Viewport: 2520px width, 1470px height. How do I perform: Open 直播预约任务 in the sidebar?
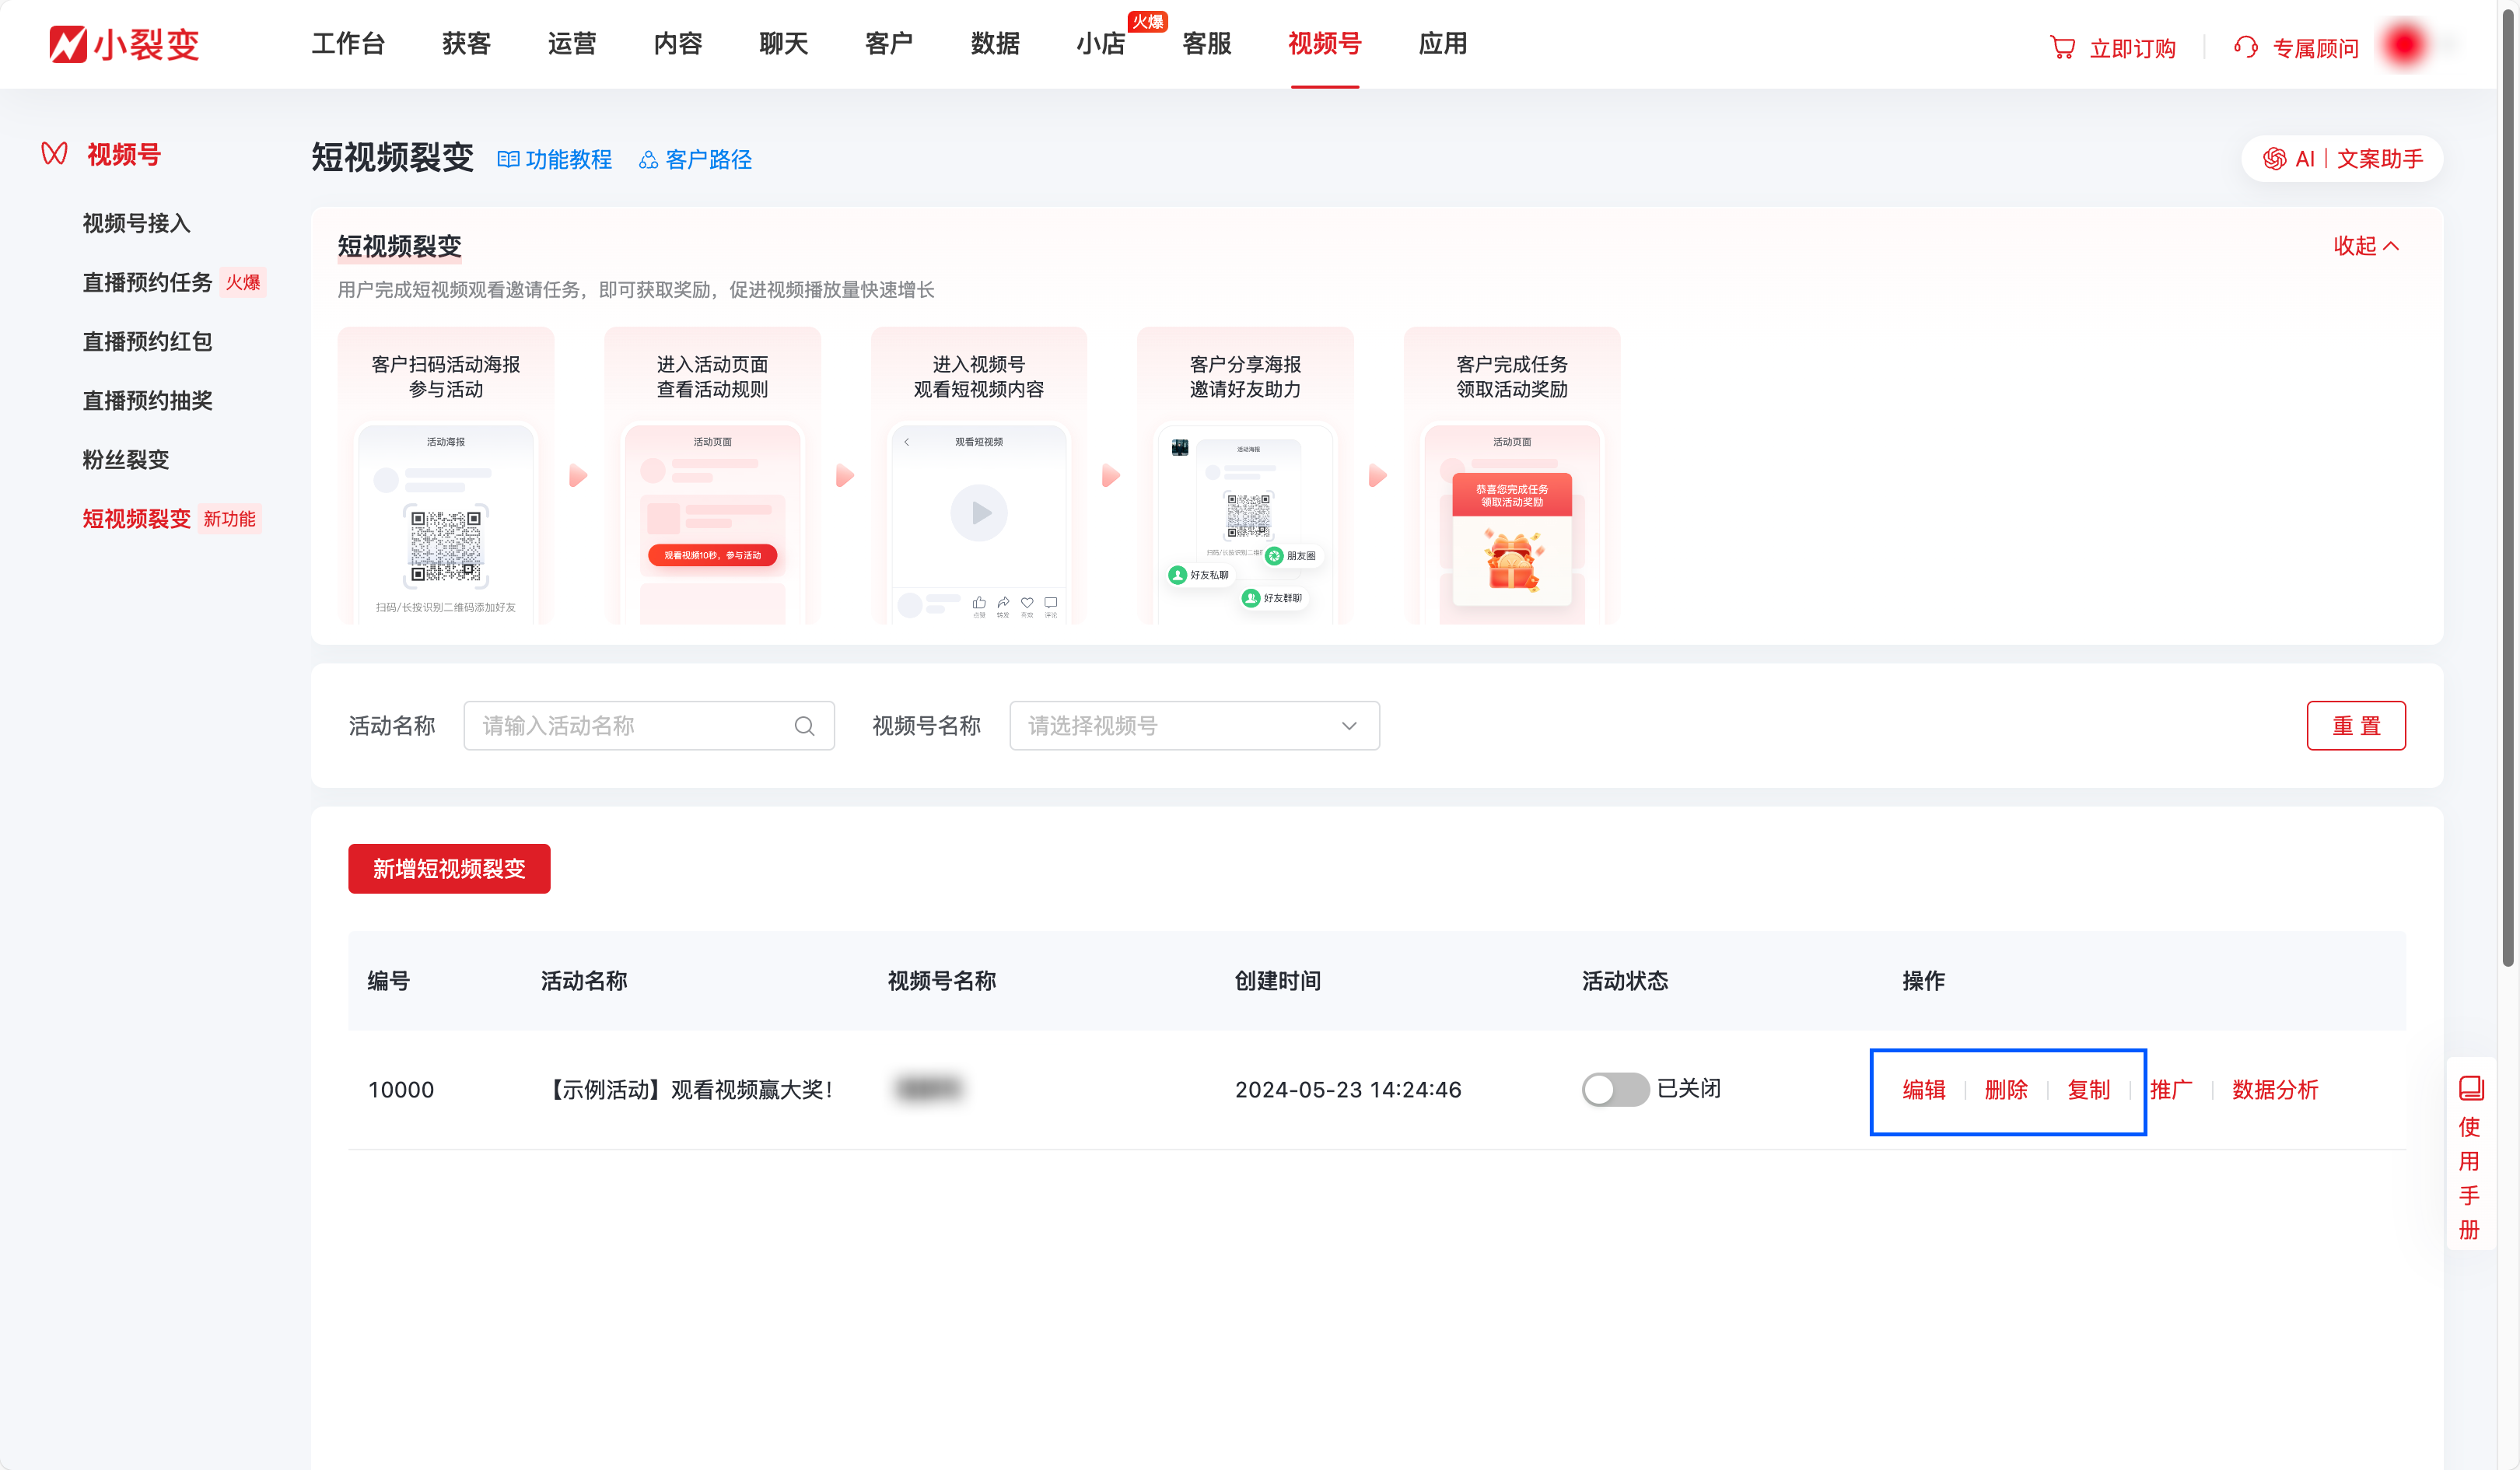pyautogui.click(x=147, y=282)
